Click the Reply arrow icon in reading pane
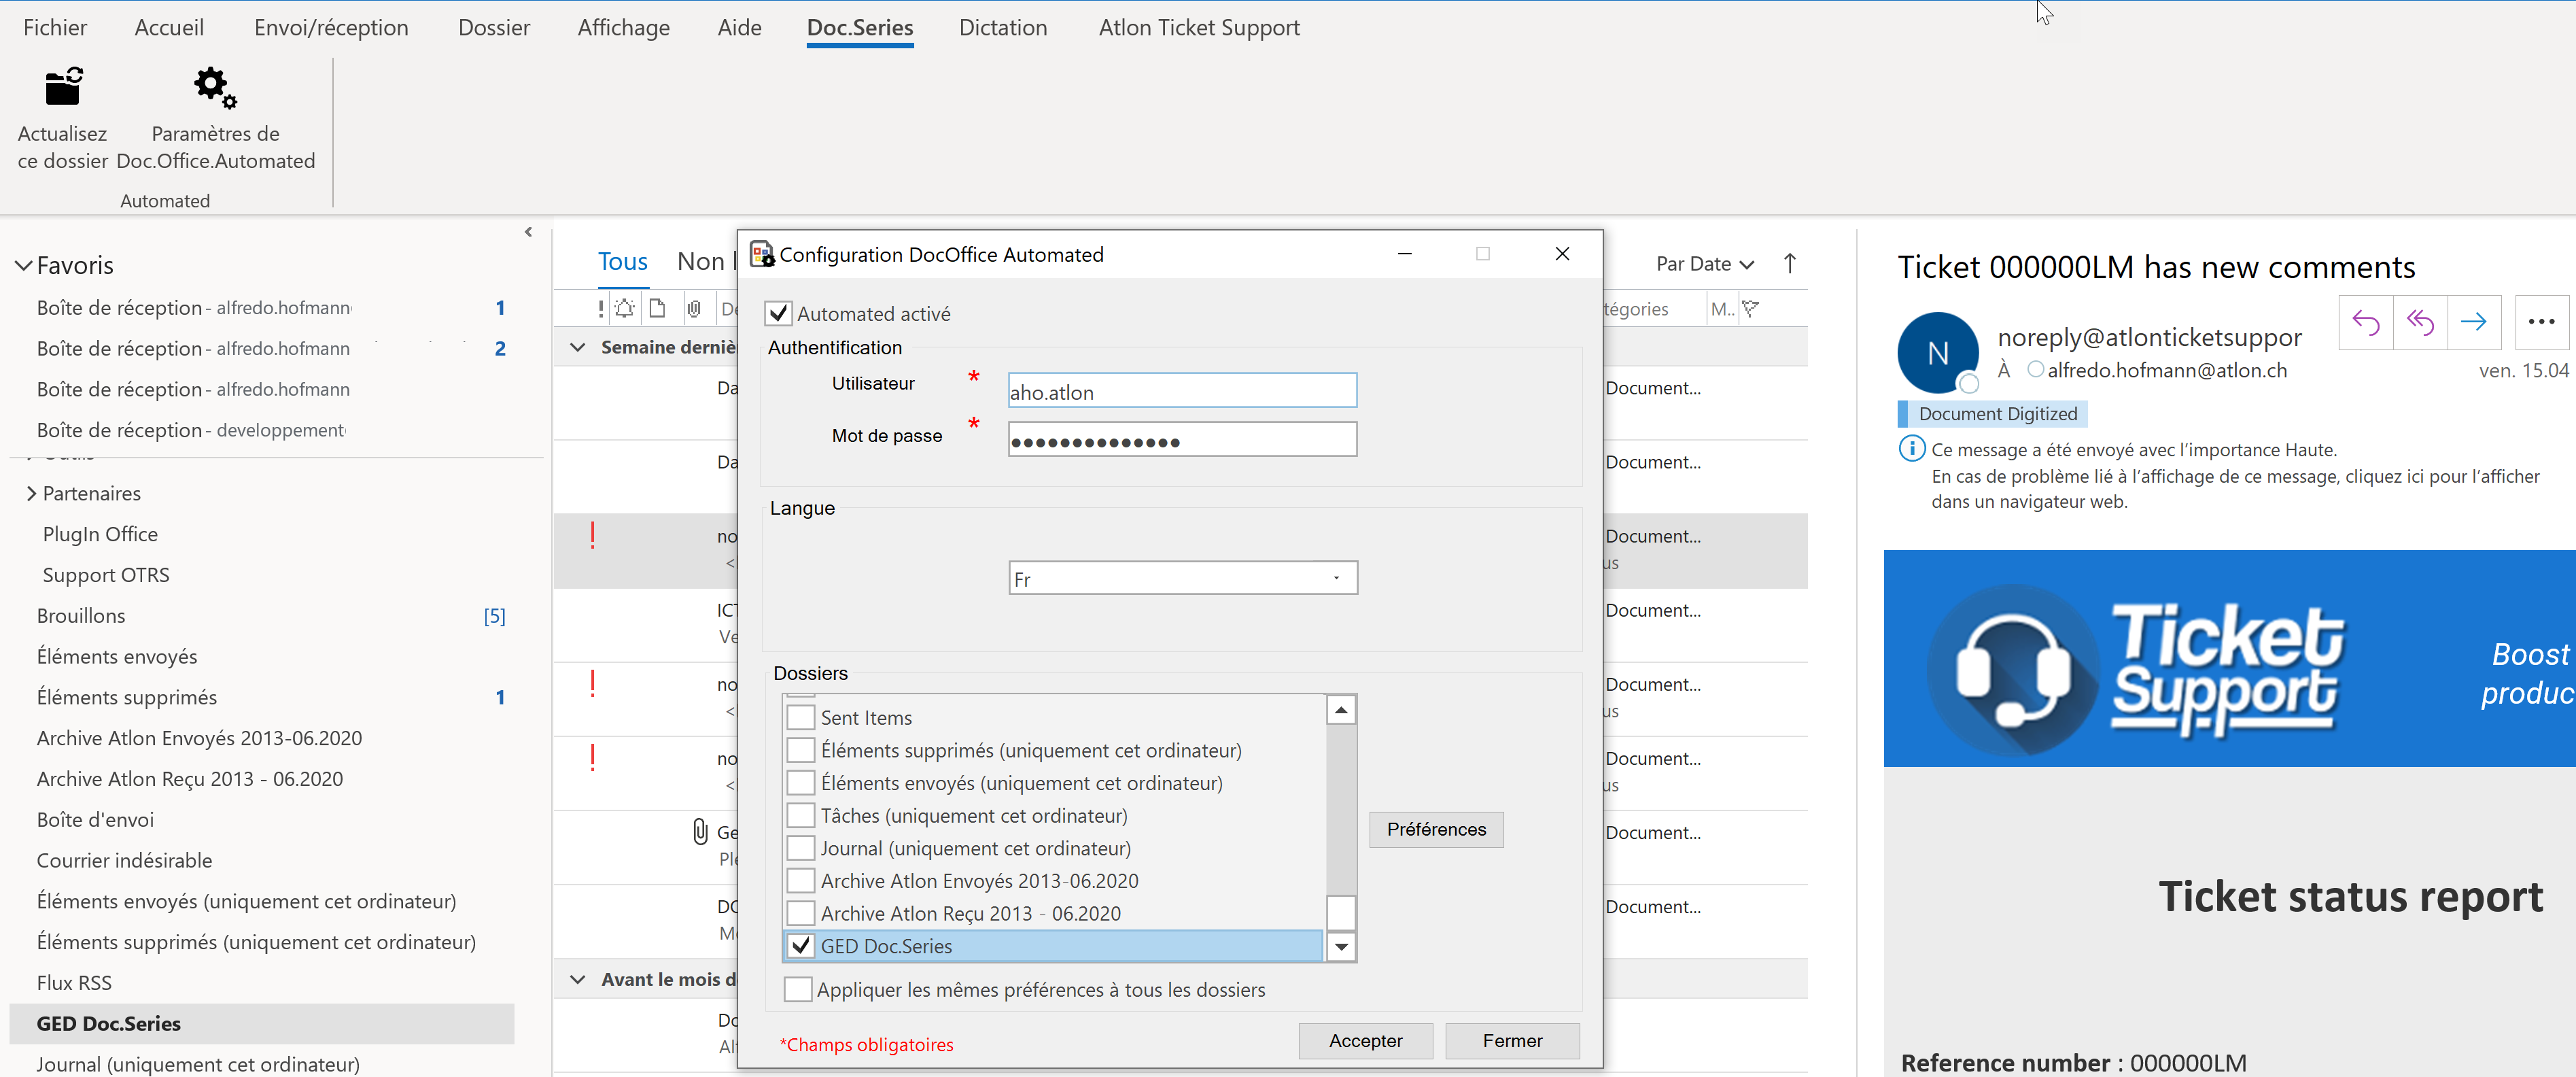The image size is (2576, 1077). point(2365,322)
